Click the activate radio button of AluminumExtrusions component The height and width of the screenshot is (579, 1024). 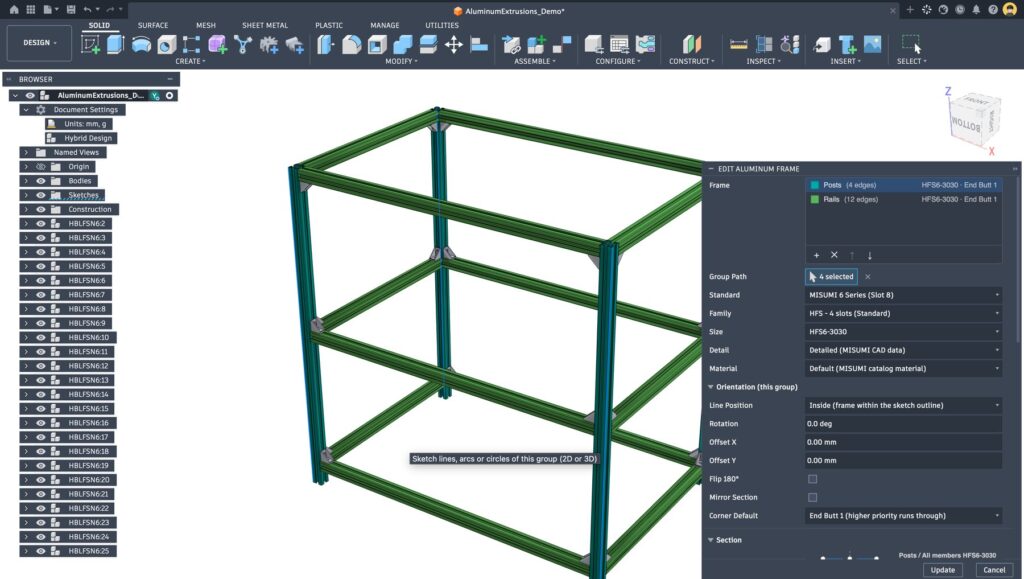pyautogui.click(x=170, y=95)
